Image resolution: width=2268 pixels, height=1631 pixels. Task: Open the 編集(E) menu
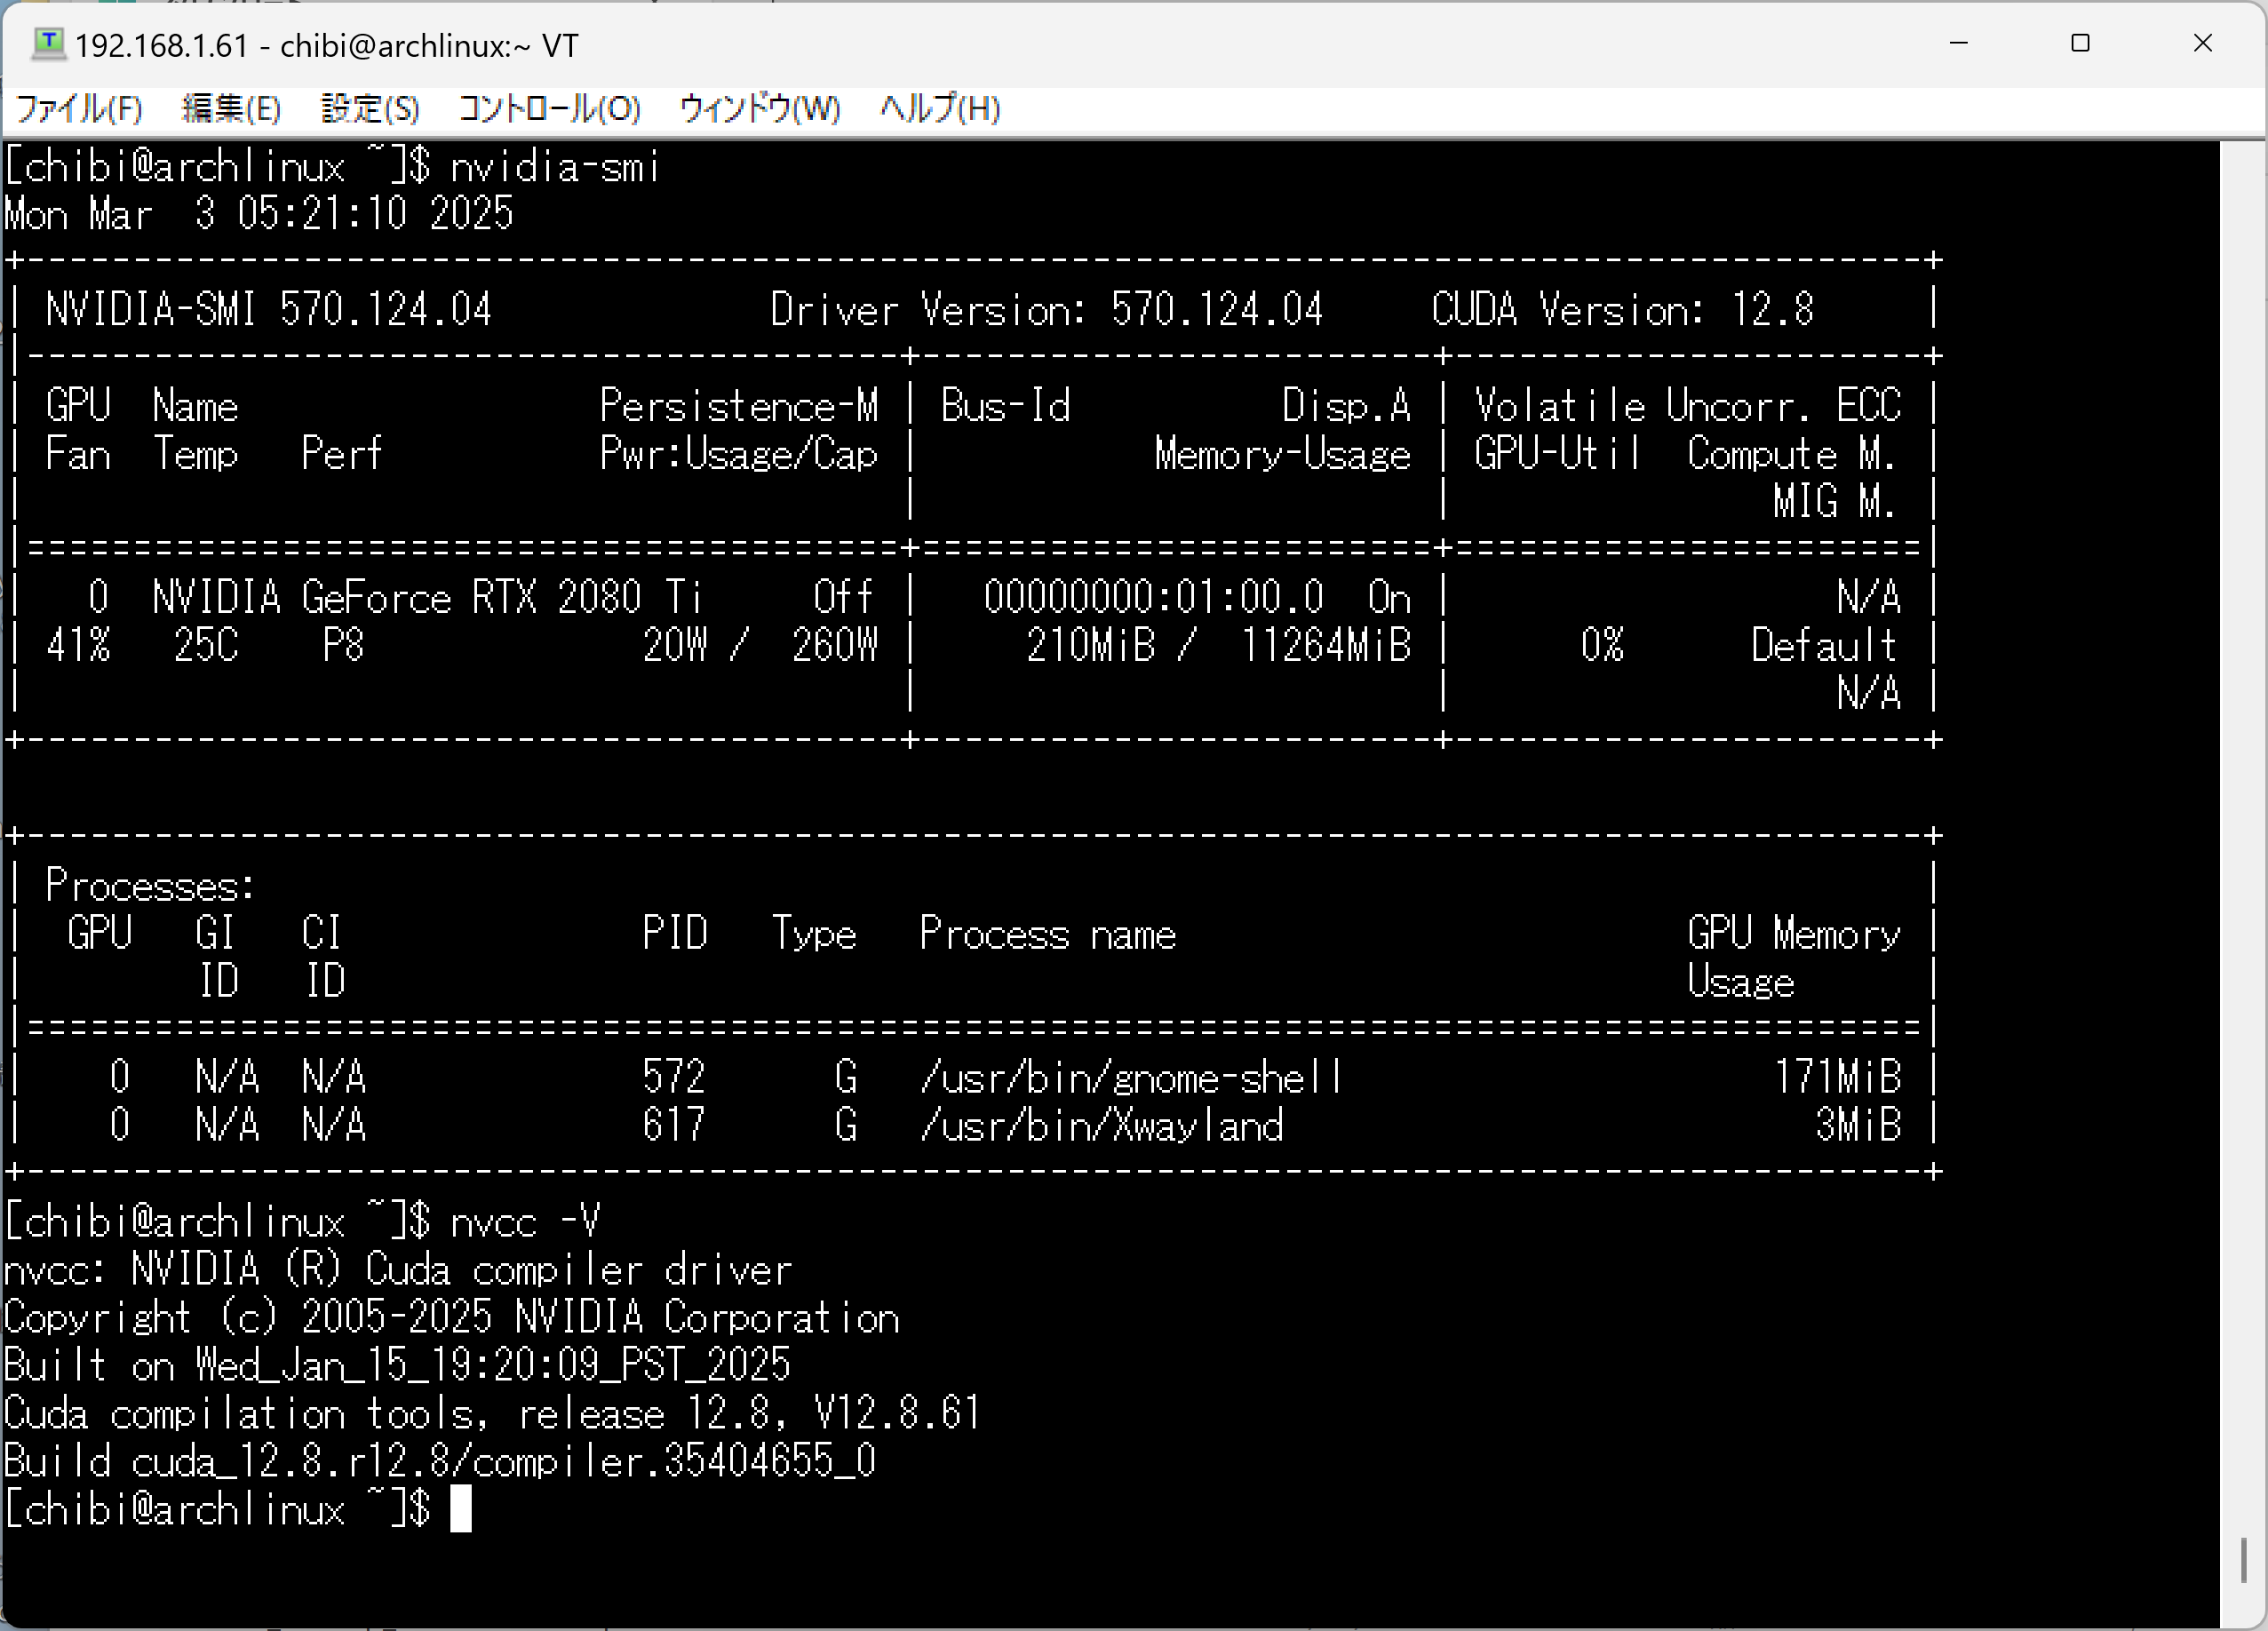[x=231, y=108]
